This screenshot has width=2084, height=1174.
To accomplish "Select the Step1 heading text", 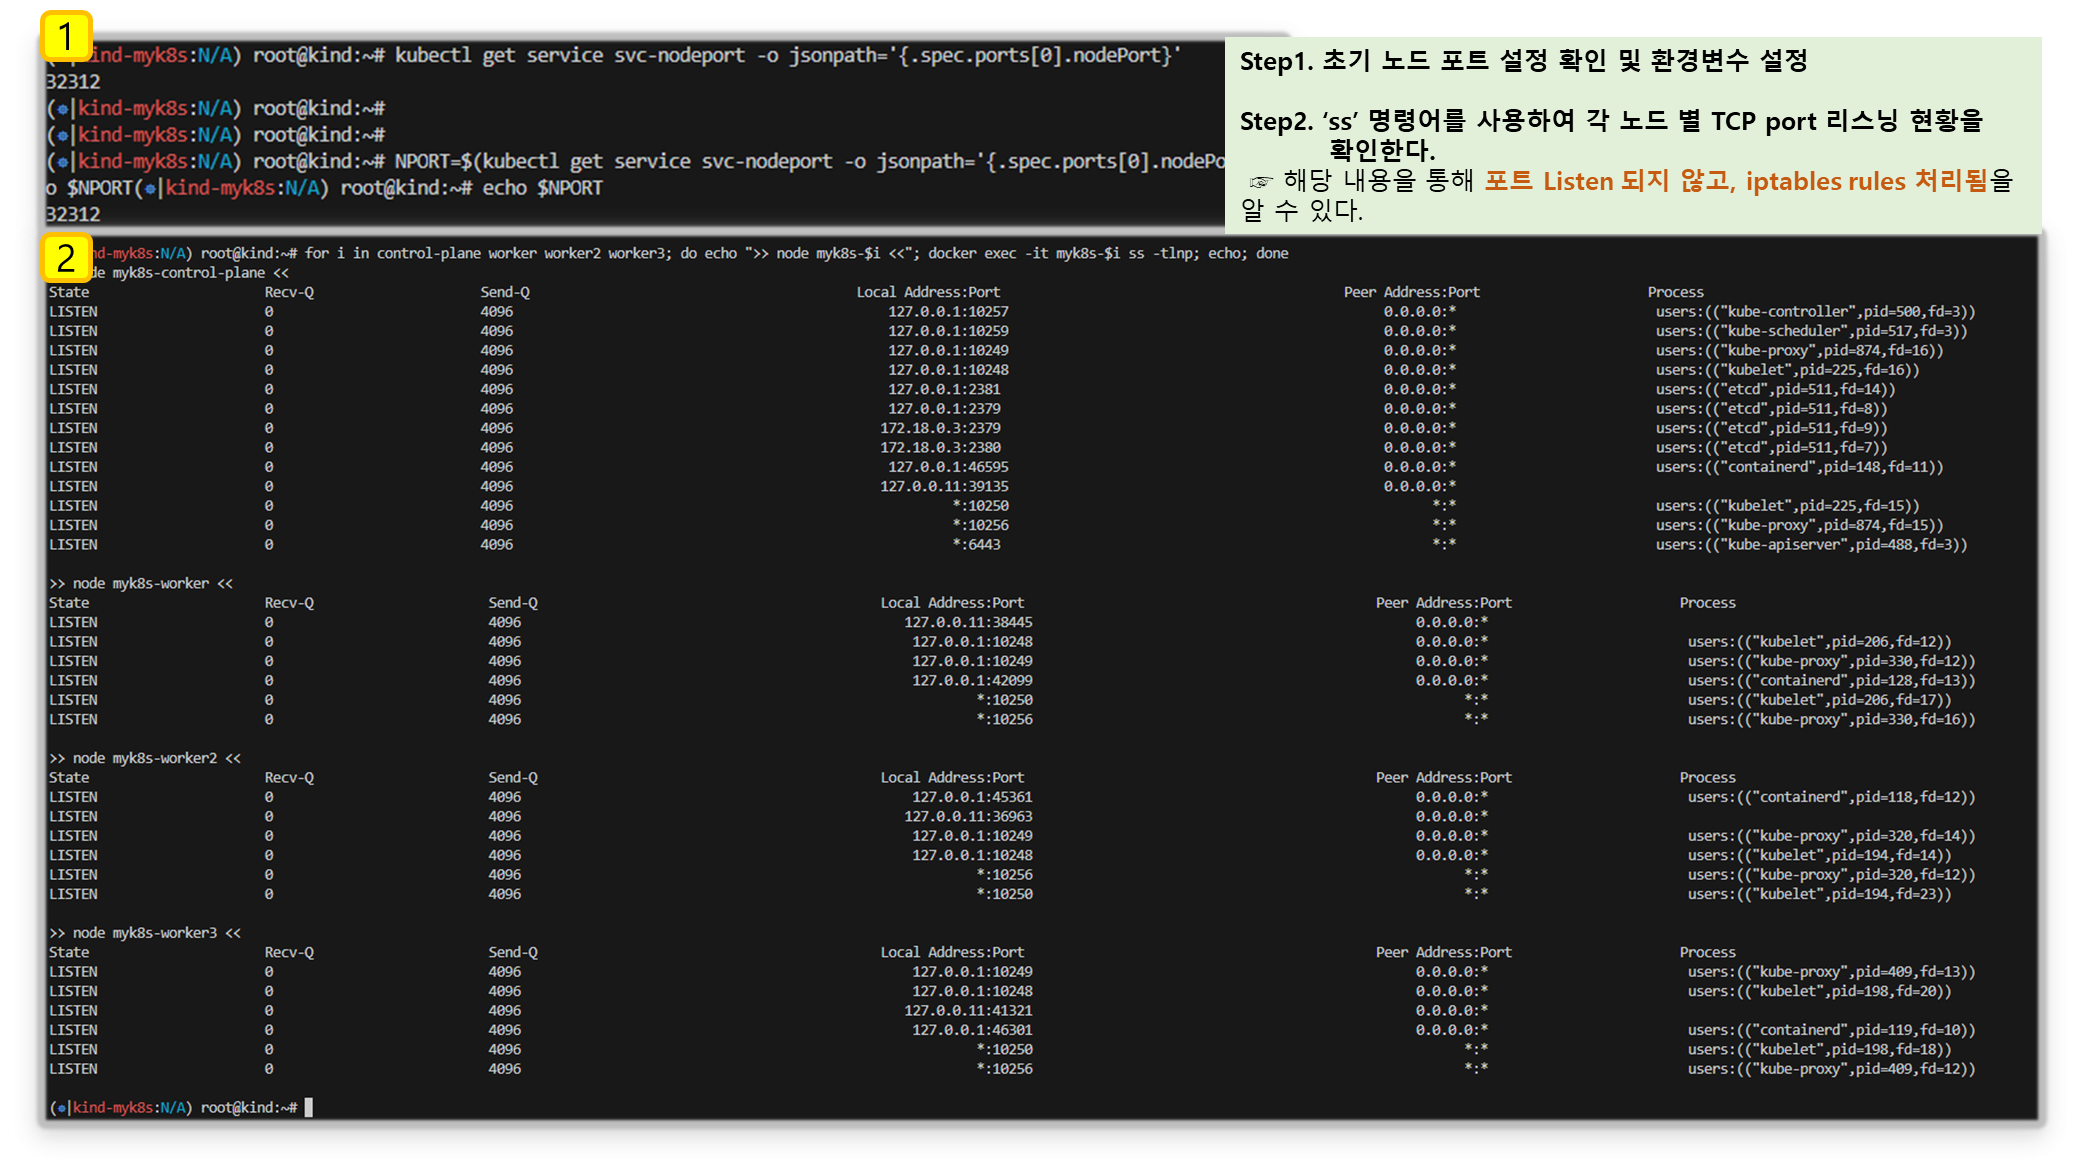I will 1523,61.
